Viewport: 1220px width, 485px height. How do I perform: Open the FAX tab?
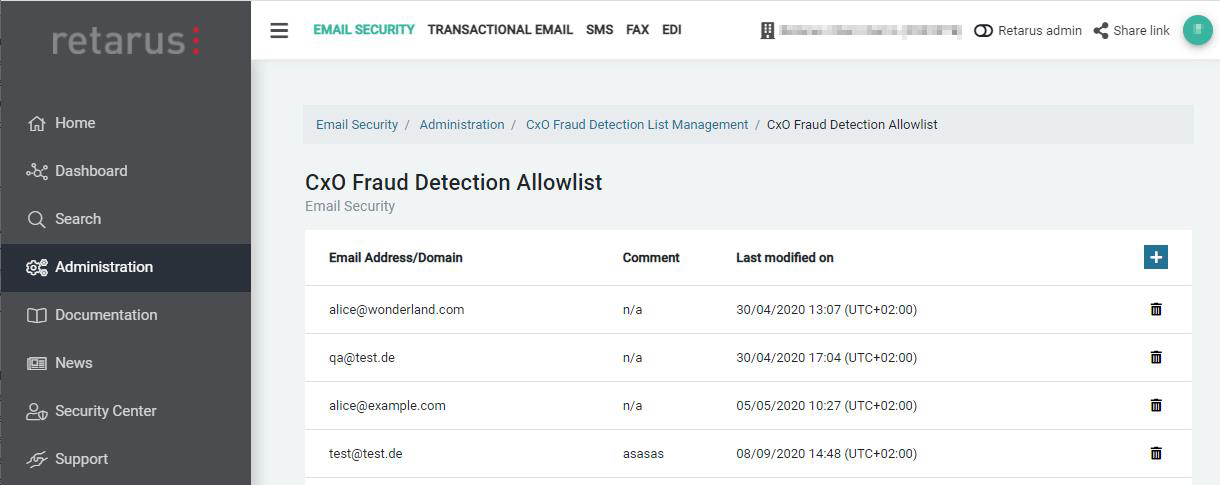tap(637, 30)
